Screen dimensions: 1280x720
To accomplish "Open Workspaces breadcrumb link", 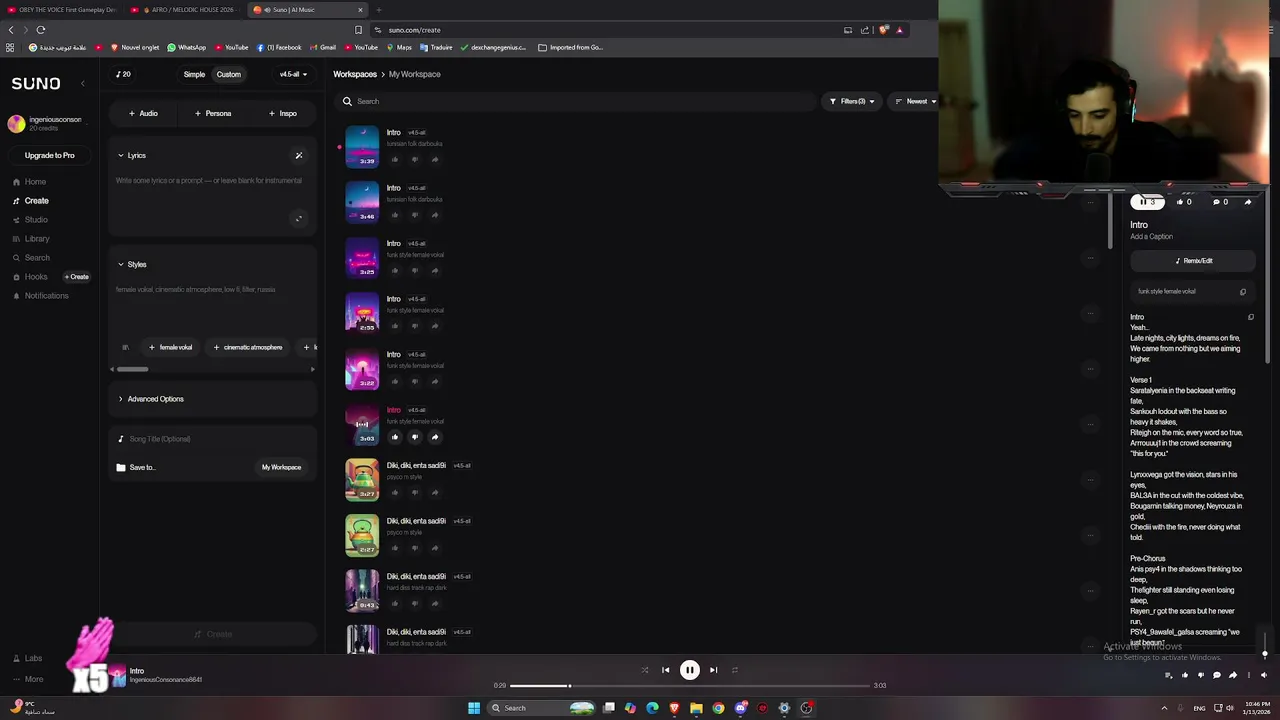I will pos(355,74).
